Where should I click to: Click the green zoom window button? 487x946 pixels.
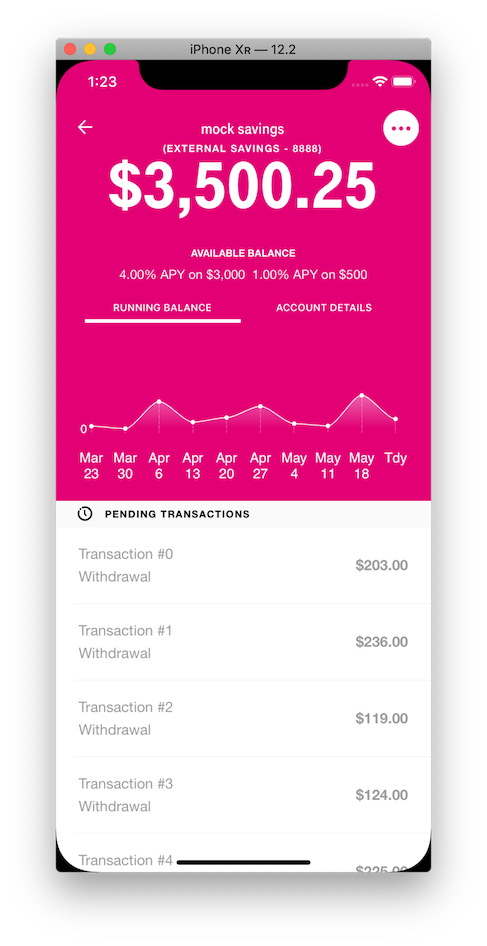(110, 49)
